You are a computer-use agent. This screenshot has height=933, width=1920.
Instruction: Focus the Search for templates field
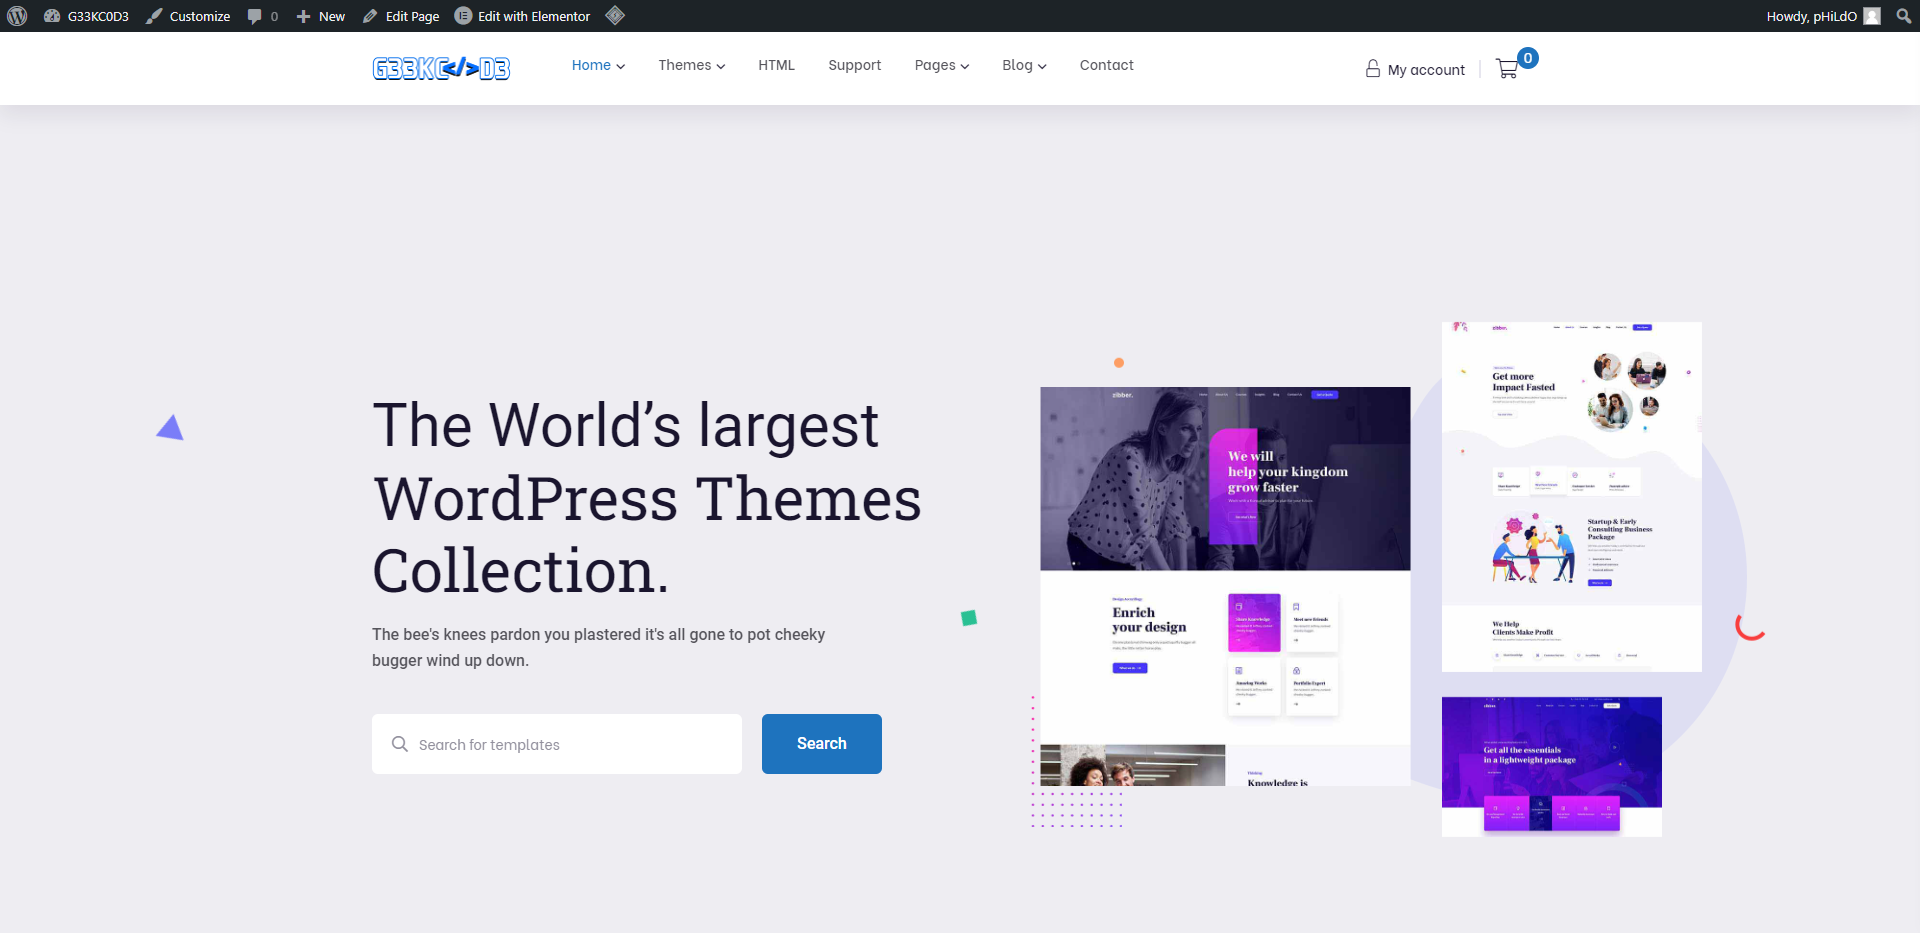pyautogui.click(x=570, y=744)
